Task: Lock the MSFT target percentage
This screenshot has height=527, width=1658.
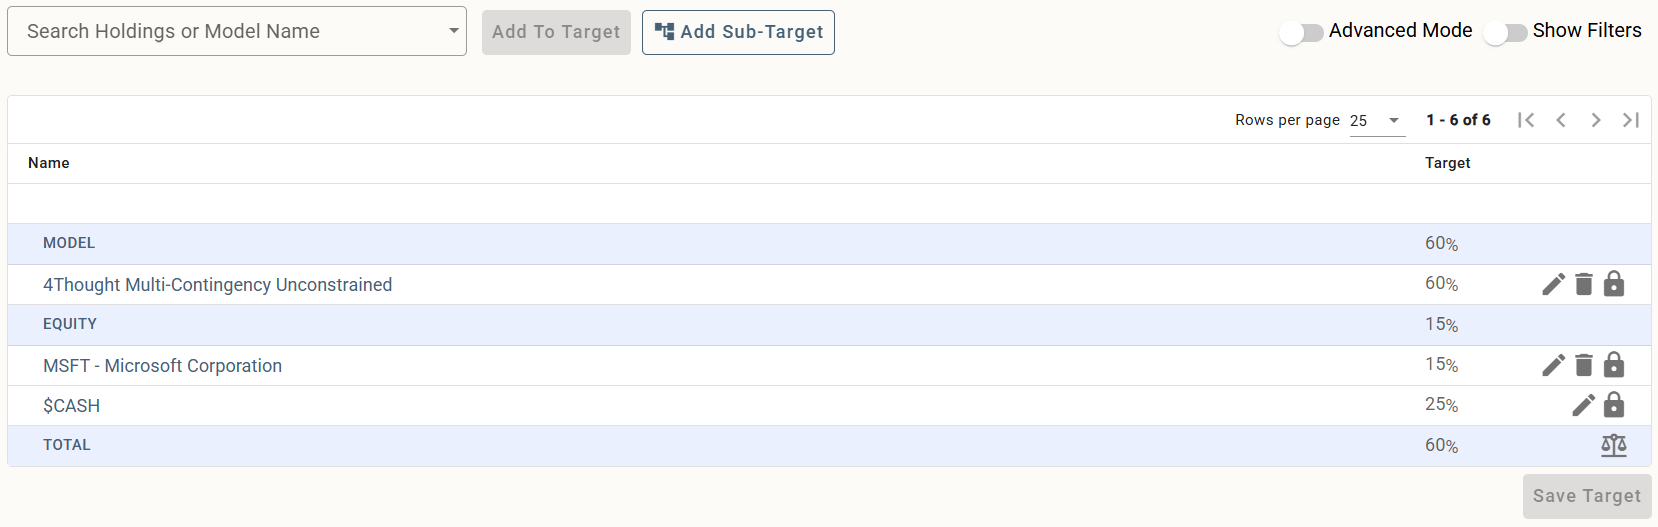Action: tap(1614, 365)
